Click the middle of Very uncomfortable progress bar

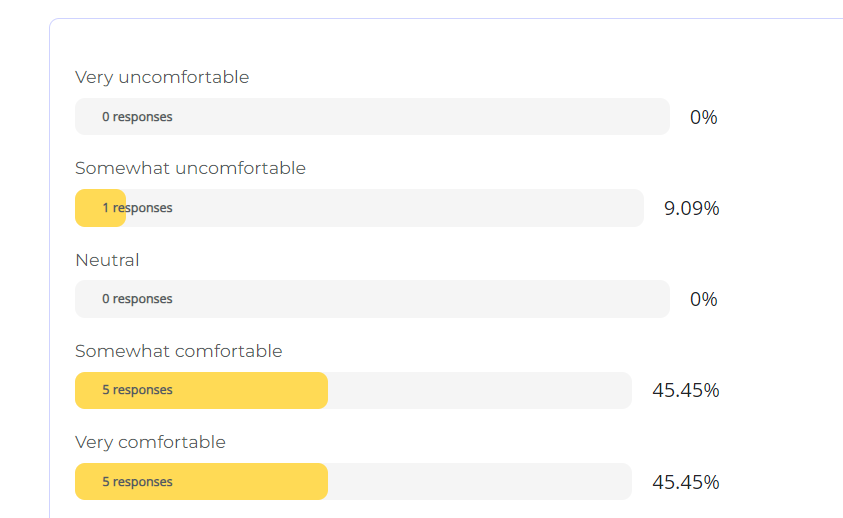pyautogui.click(x=372, y=117)
